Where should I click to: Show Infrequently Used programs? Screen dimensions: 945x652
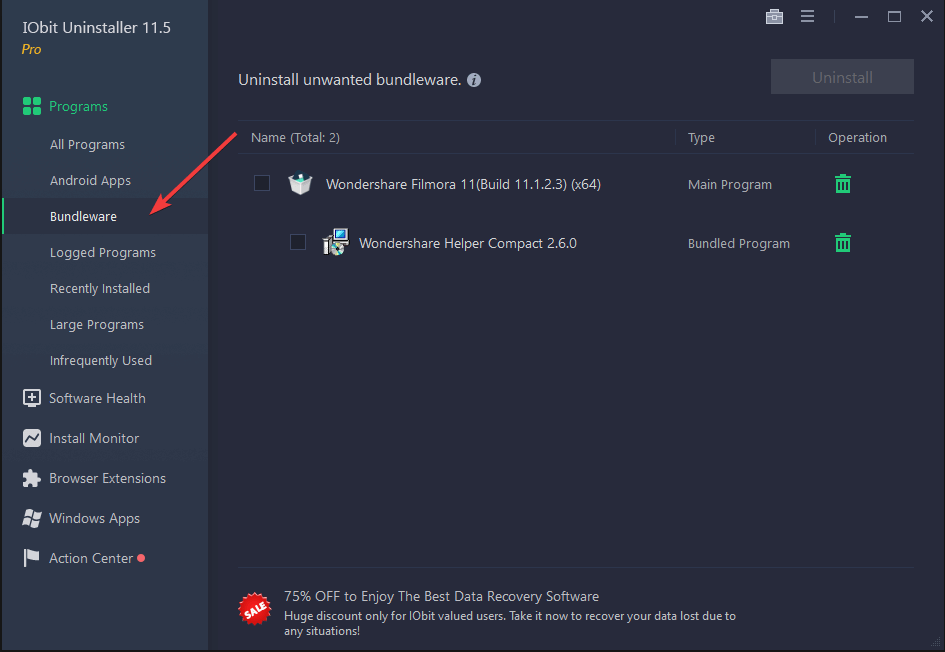coord(101,360)
